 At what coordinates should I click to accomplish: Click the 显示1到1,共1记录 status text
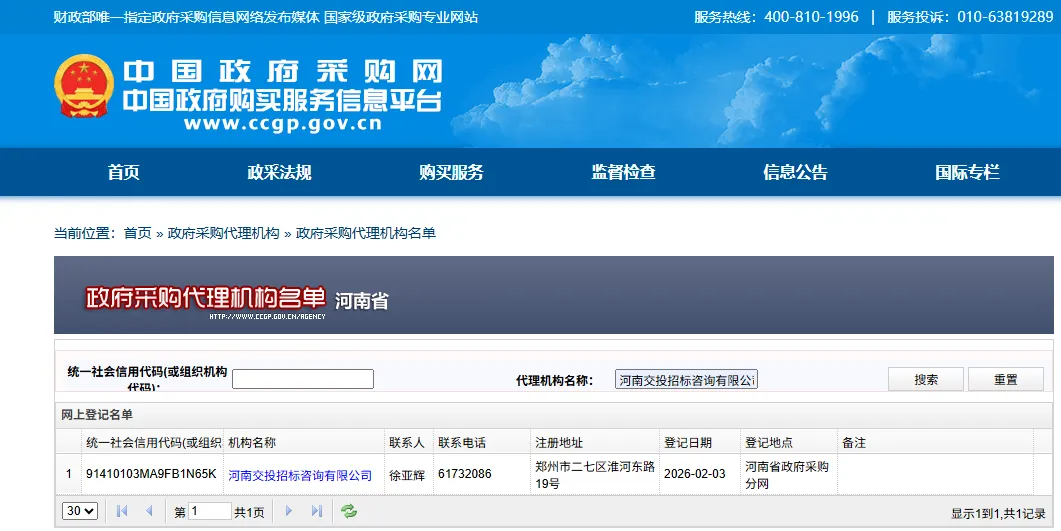click(x=998, y=513)
